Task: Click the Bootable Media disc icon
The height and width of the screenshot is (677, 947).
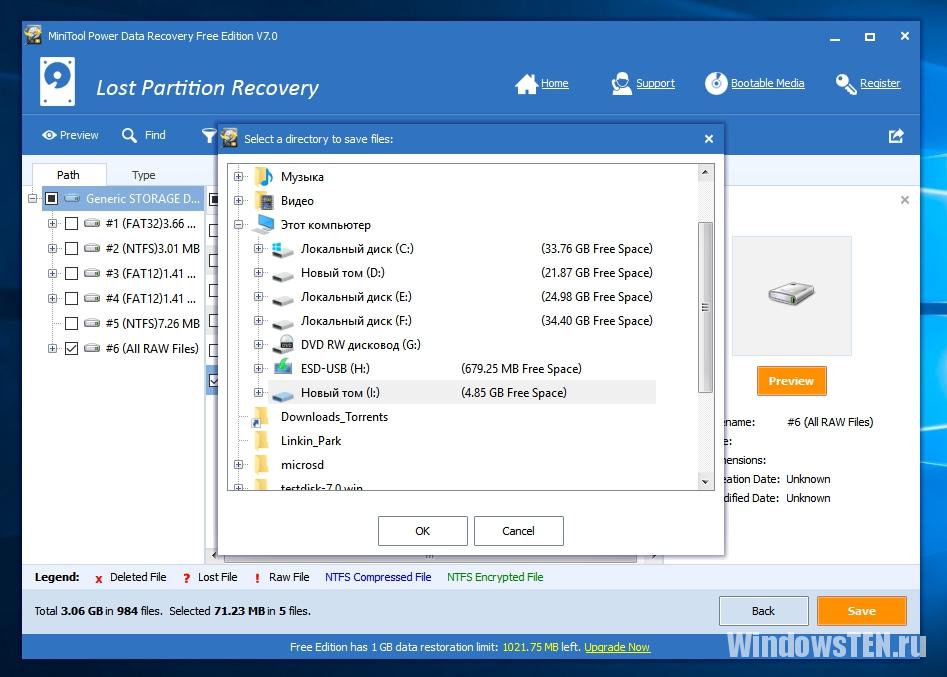Action: click(716, 83)
